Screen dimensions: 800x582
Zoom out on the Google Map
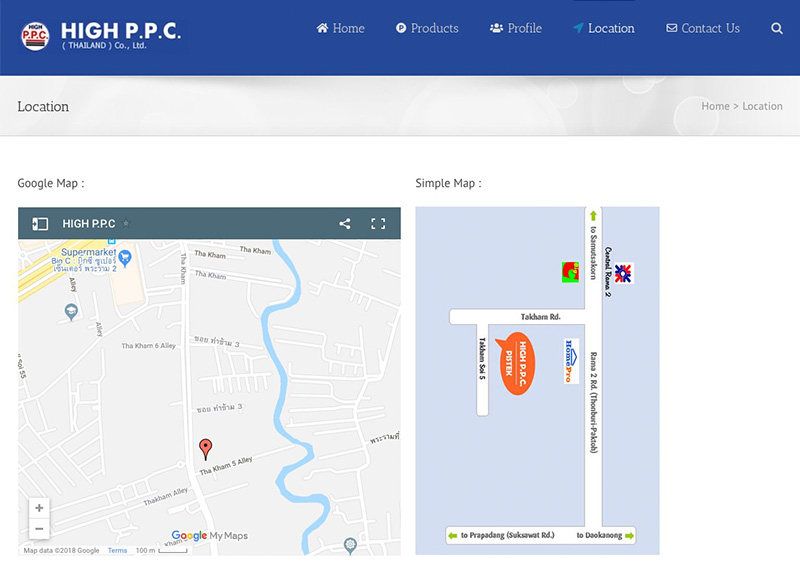[39, 529]
